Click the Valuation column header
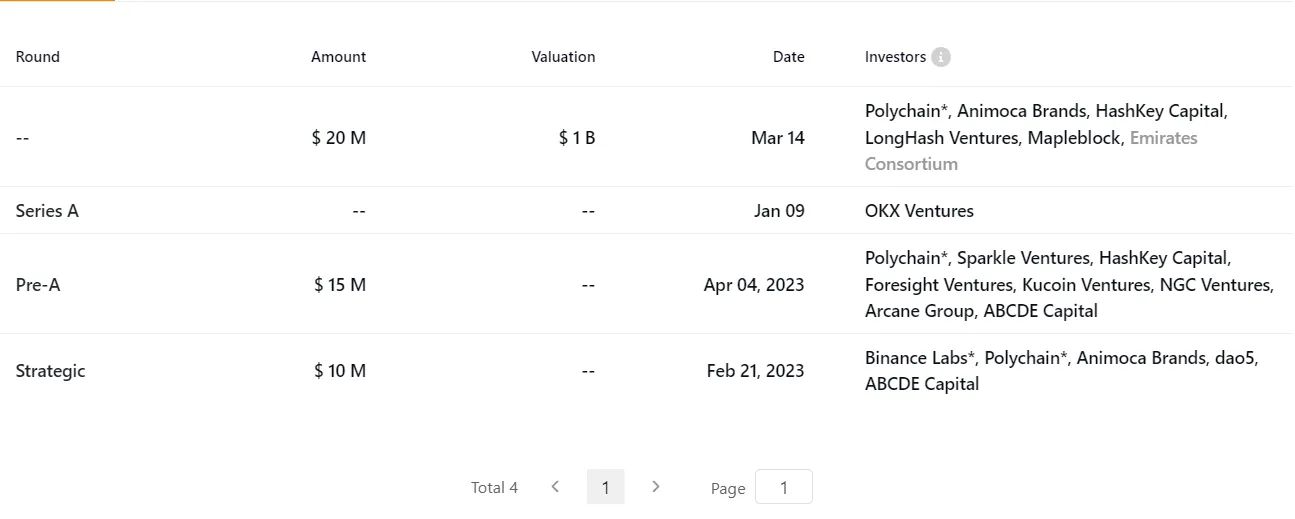 click(563, 57)
